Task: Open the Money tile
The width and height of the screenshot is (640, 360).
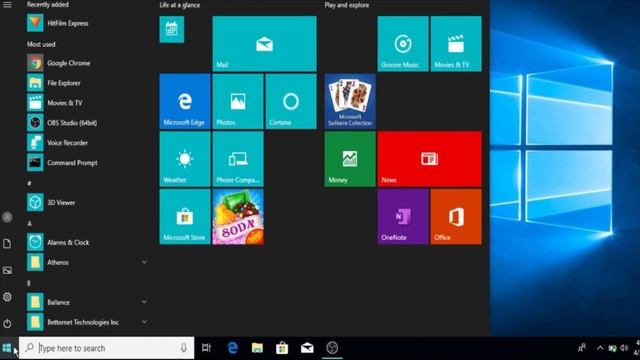Action: point(350,159)
